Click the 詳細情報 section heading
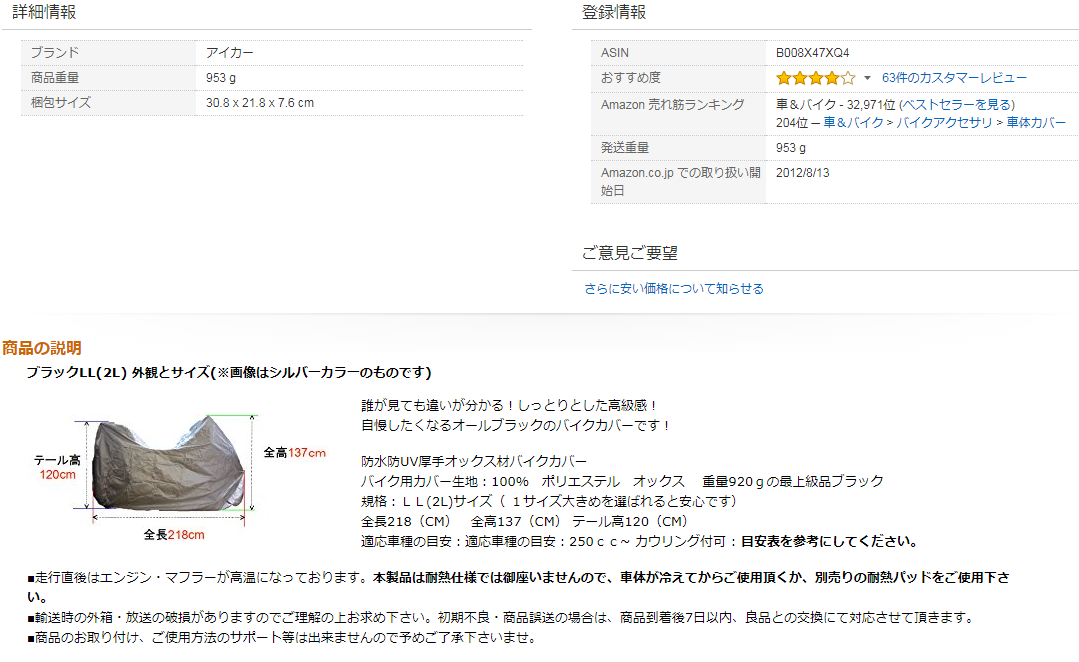Screen dimensions: 1079x662 [44, 12]
